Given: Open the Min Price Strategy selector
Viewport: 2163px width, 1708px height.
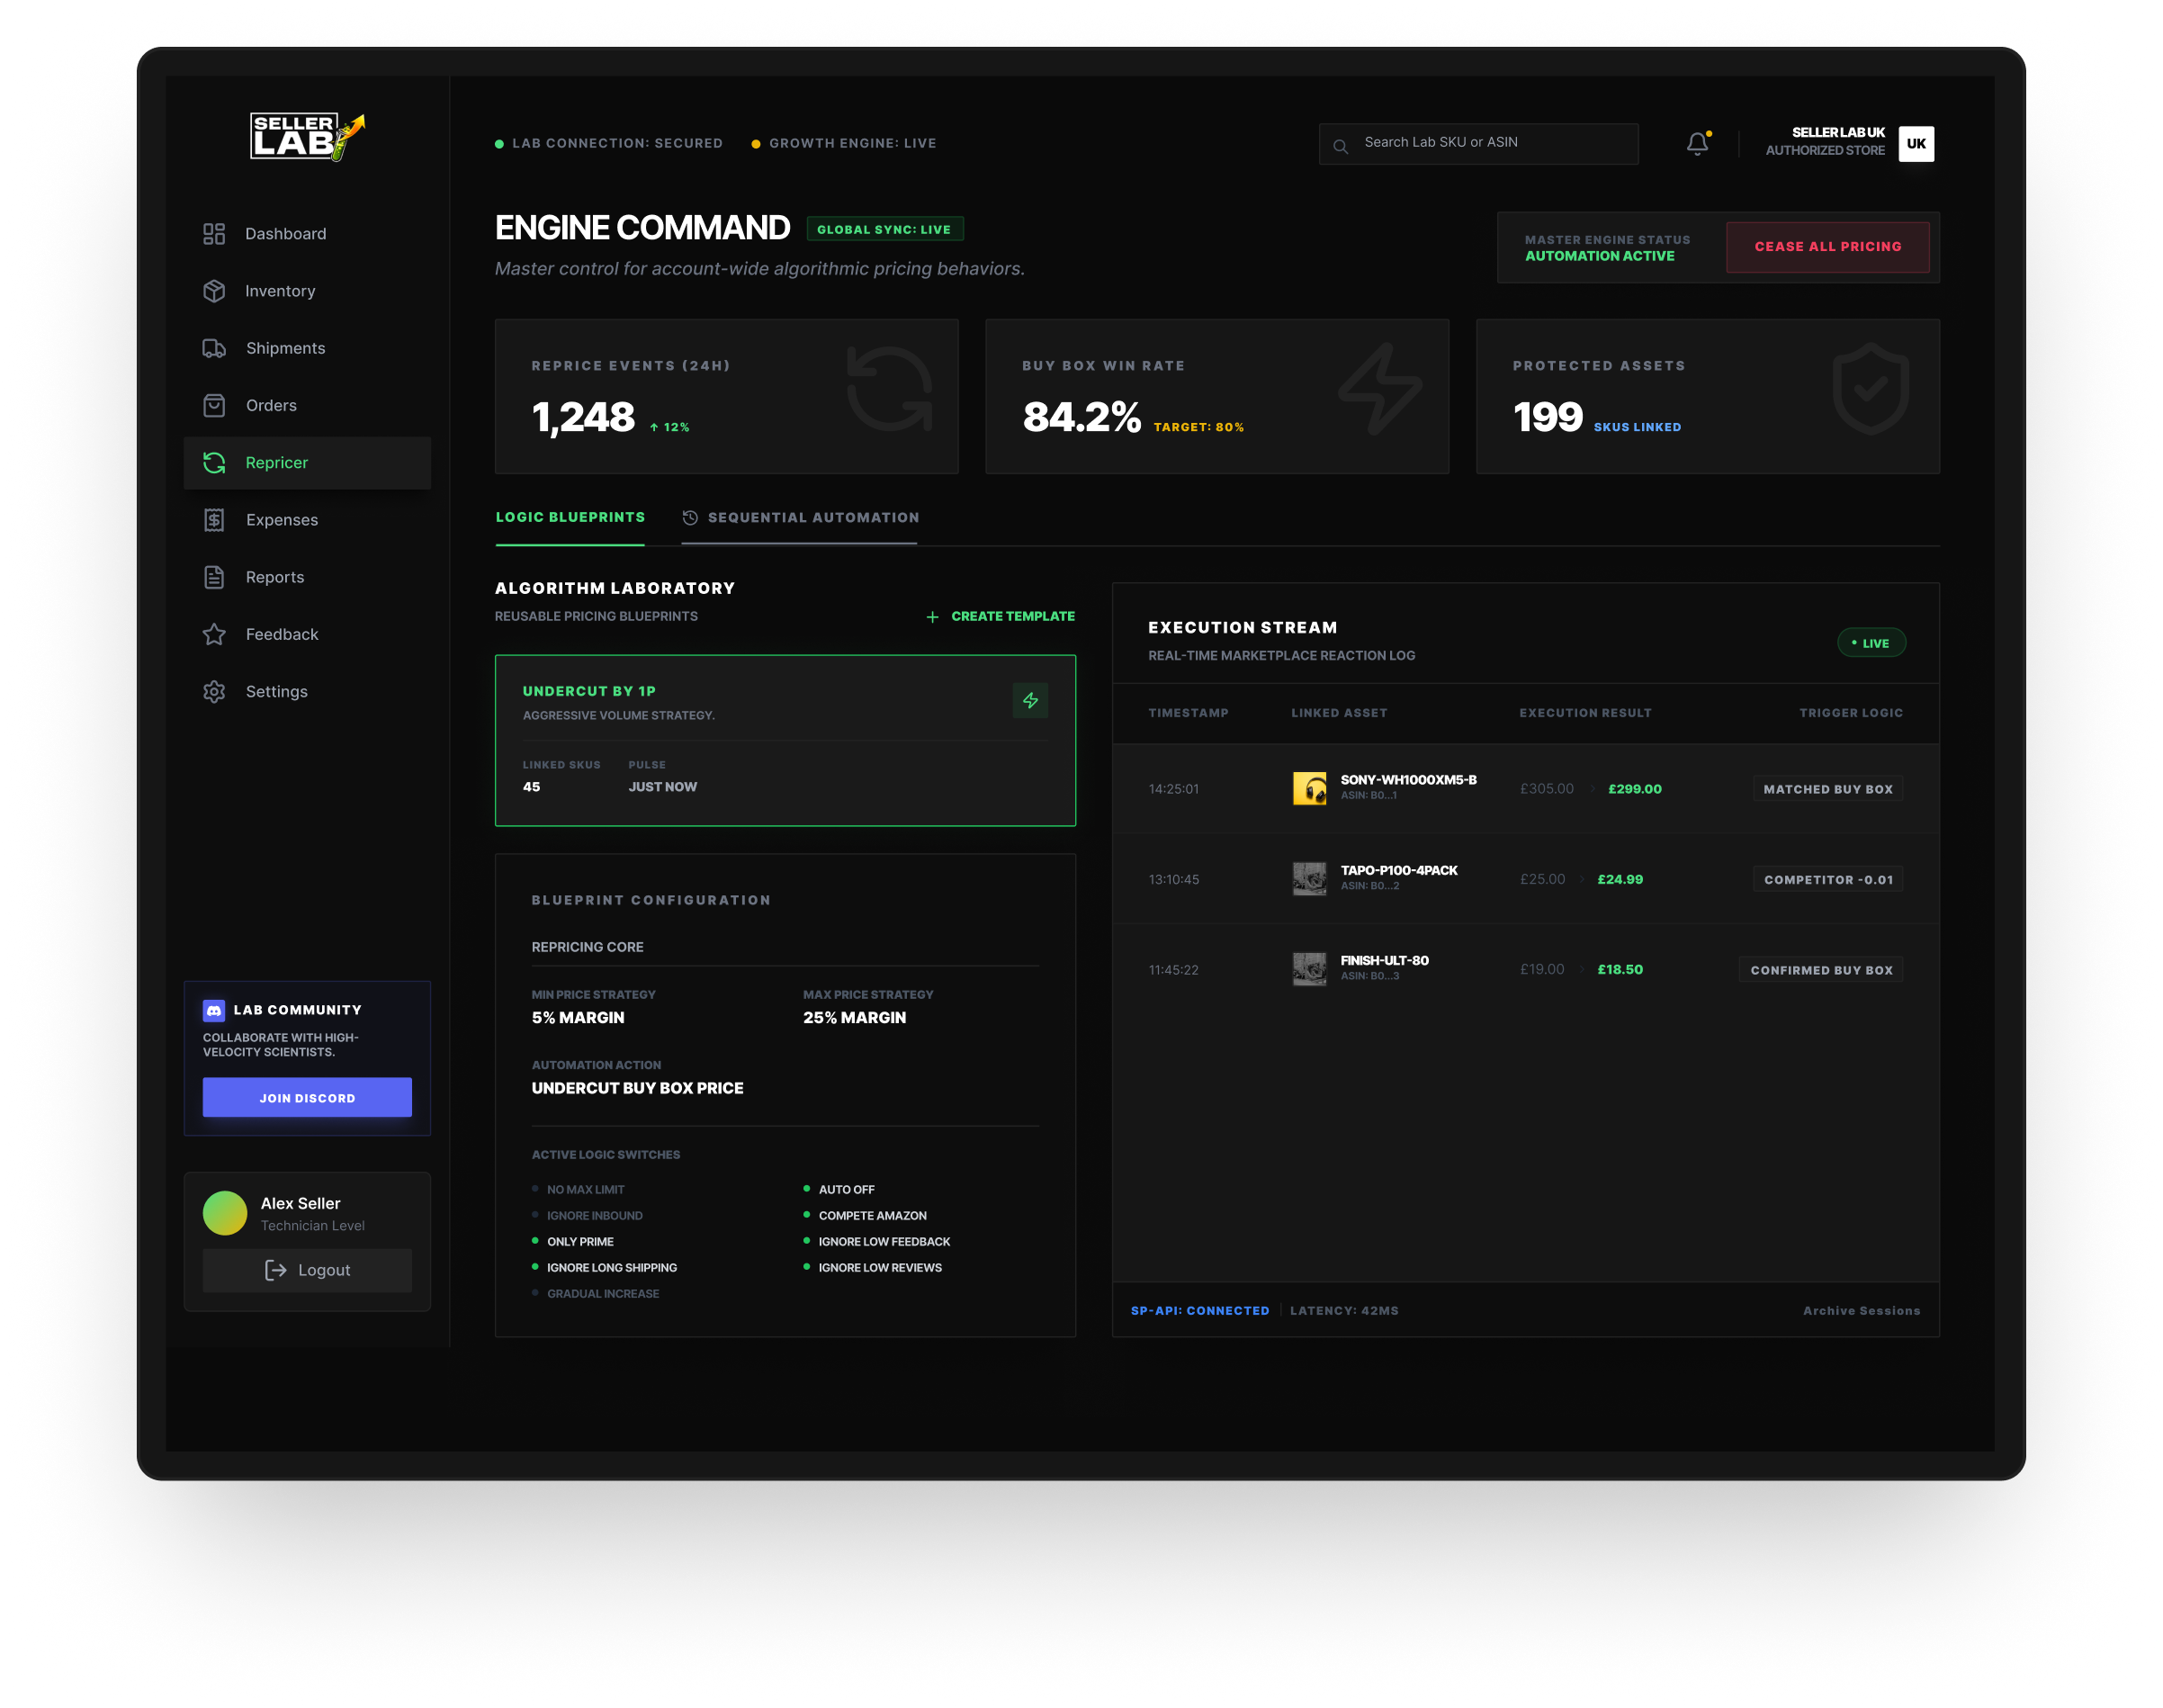Looking at the screenshot, I should [x=580, y=1017].
